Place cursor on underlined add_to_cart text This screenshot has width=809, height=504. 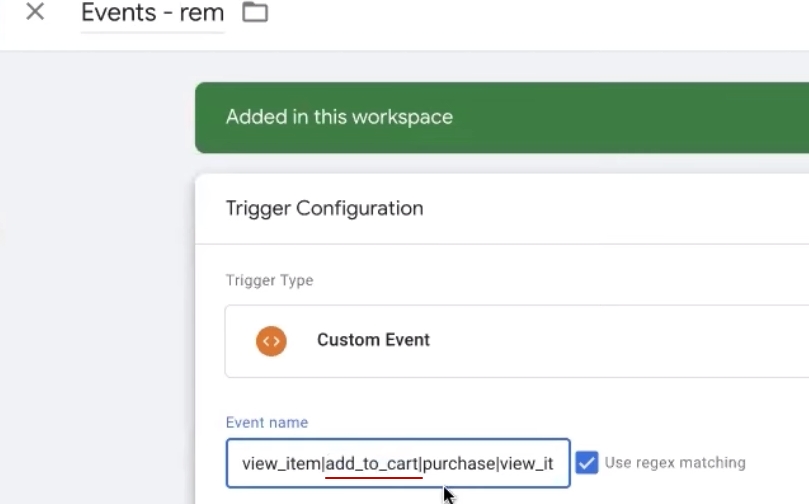(373, 464)
